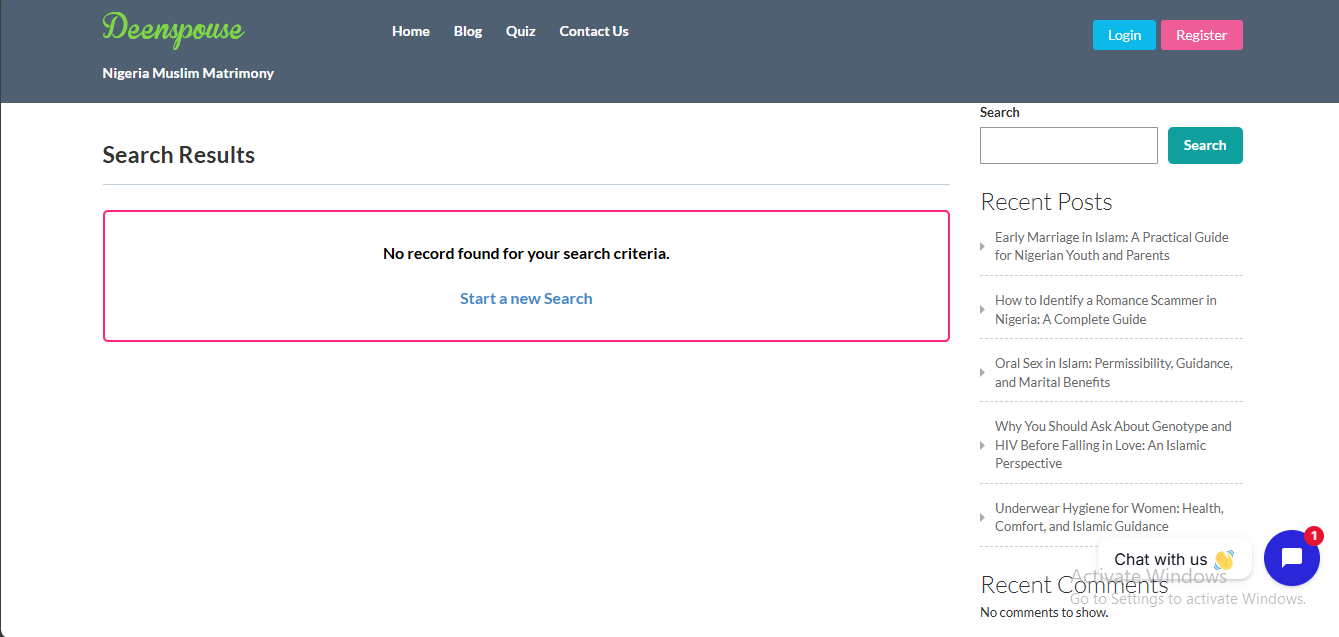Read 'Oral Sex in Islam' article
The height and width of the screenshot is (637, 1339).
[1113, 372]
